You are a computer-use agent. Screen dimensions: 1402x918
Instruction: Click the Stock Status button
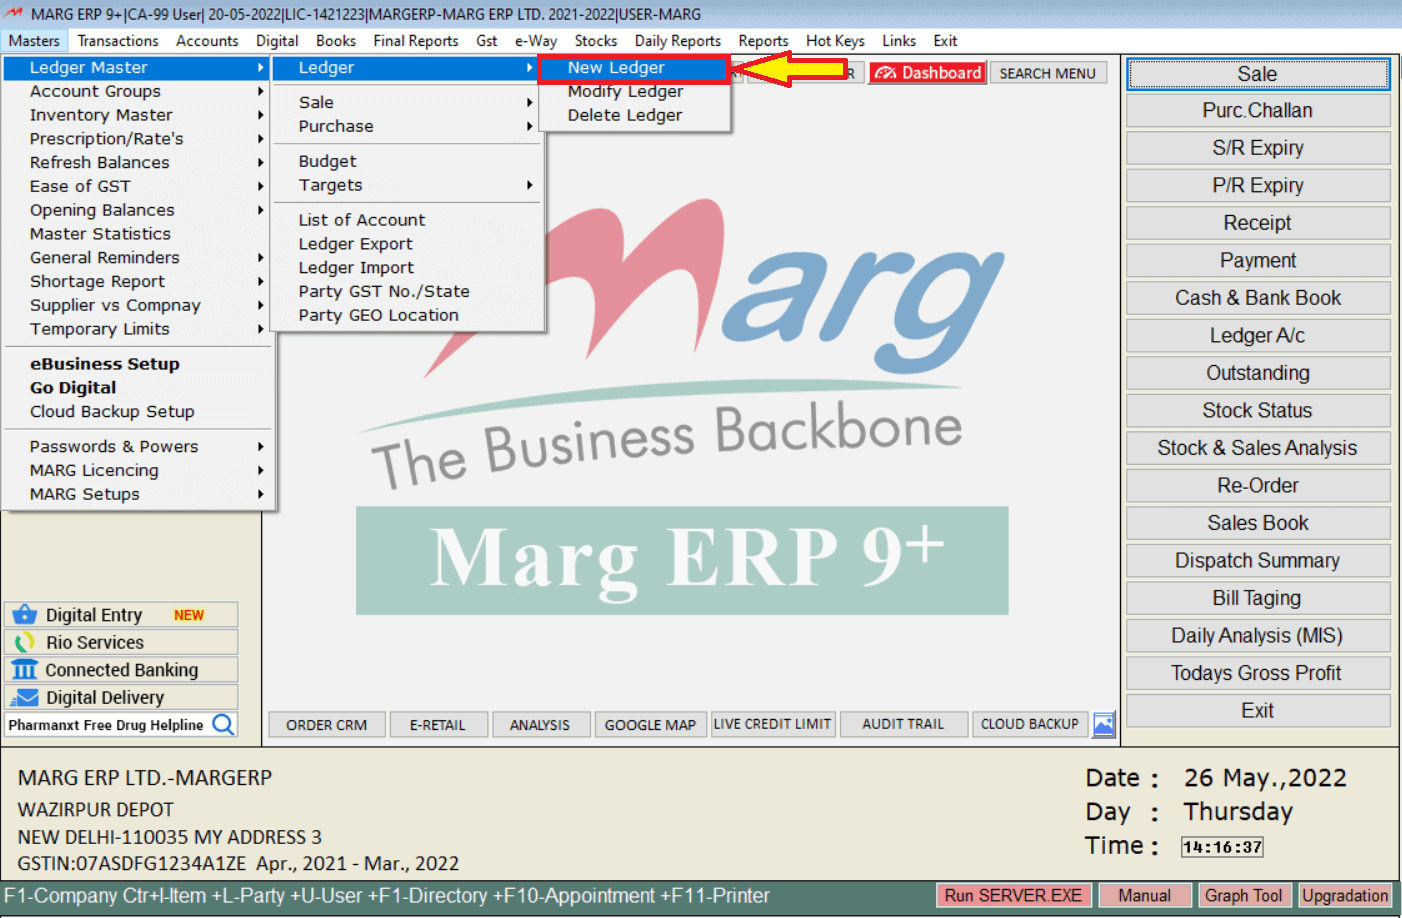[1258, 411]
